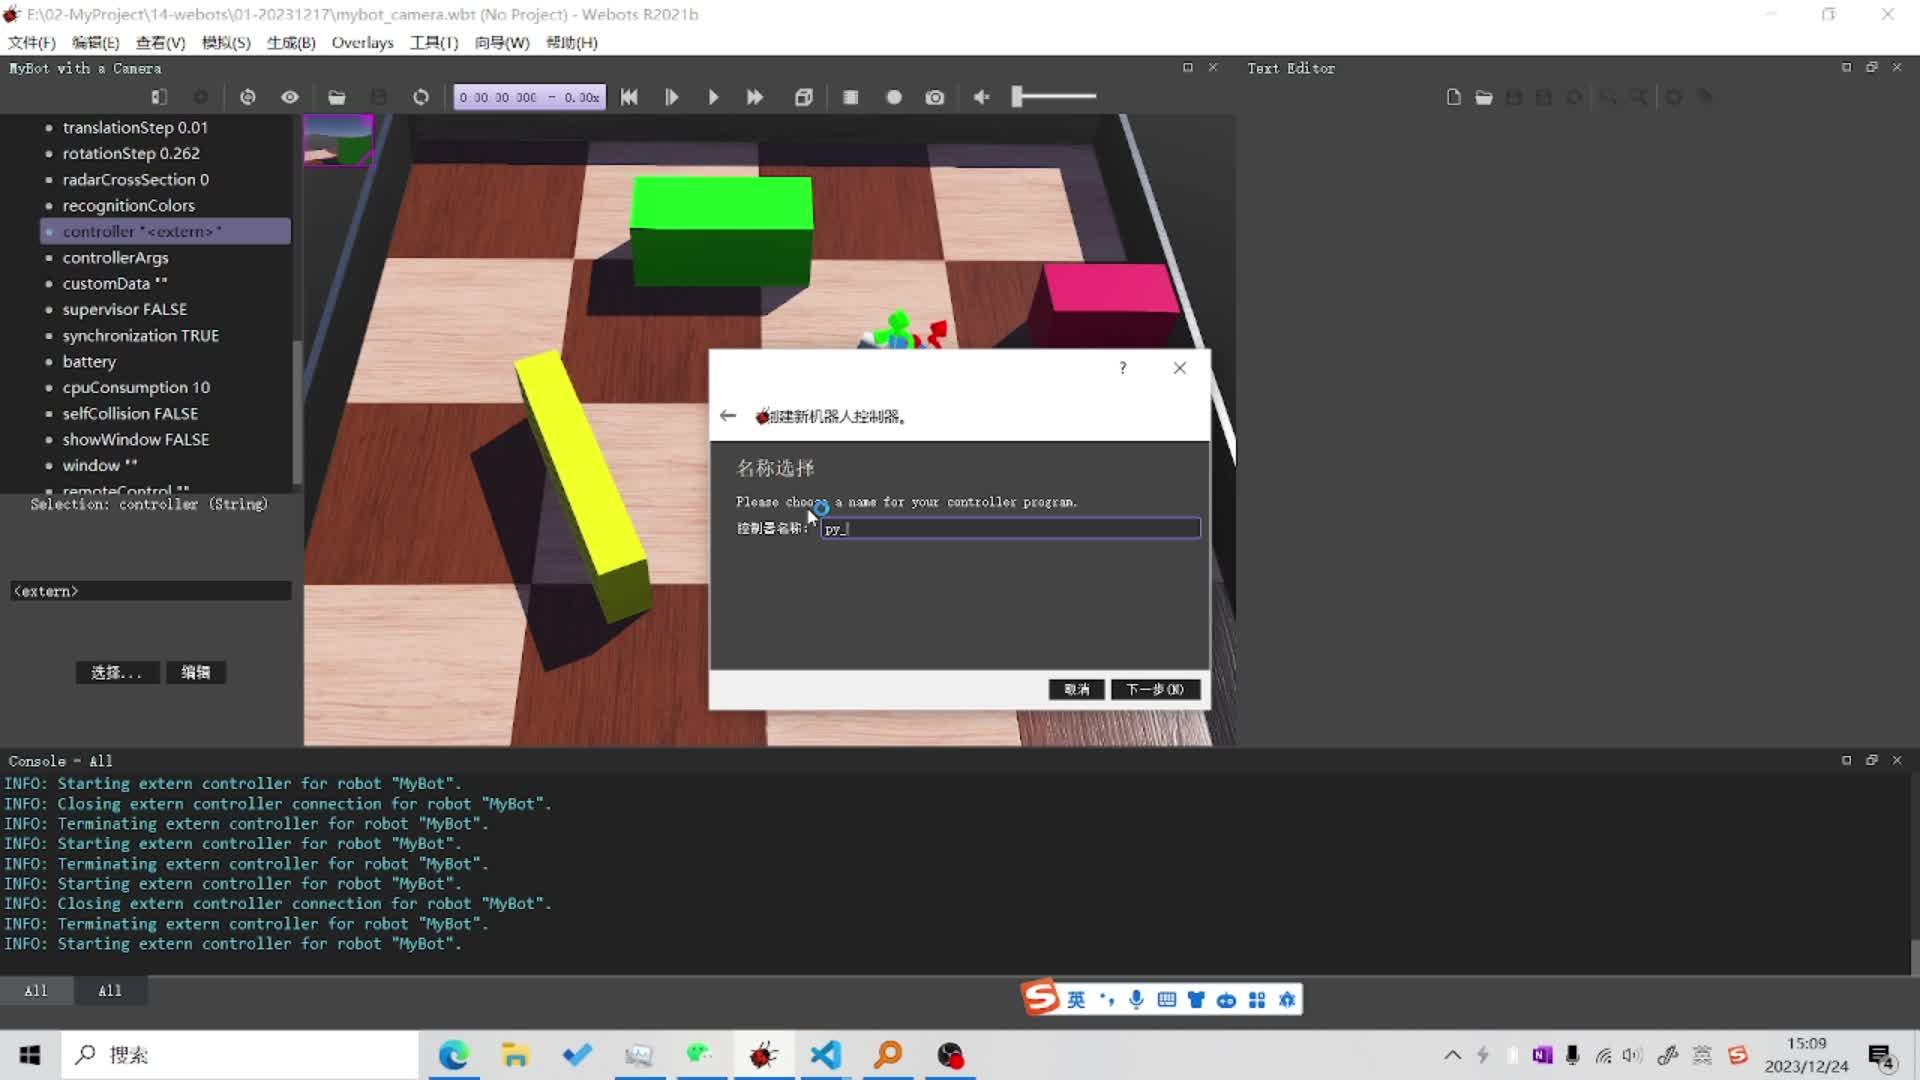This screenshot has width=1920, height=1080.
Task: Open the Overlays menu
Action: click(362, 42)
